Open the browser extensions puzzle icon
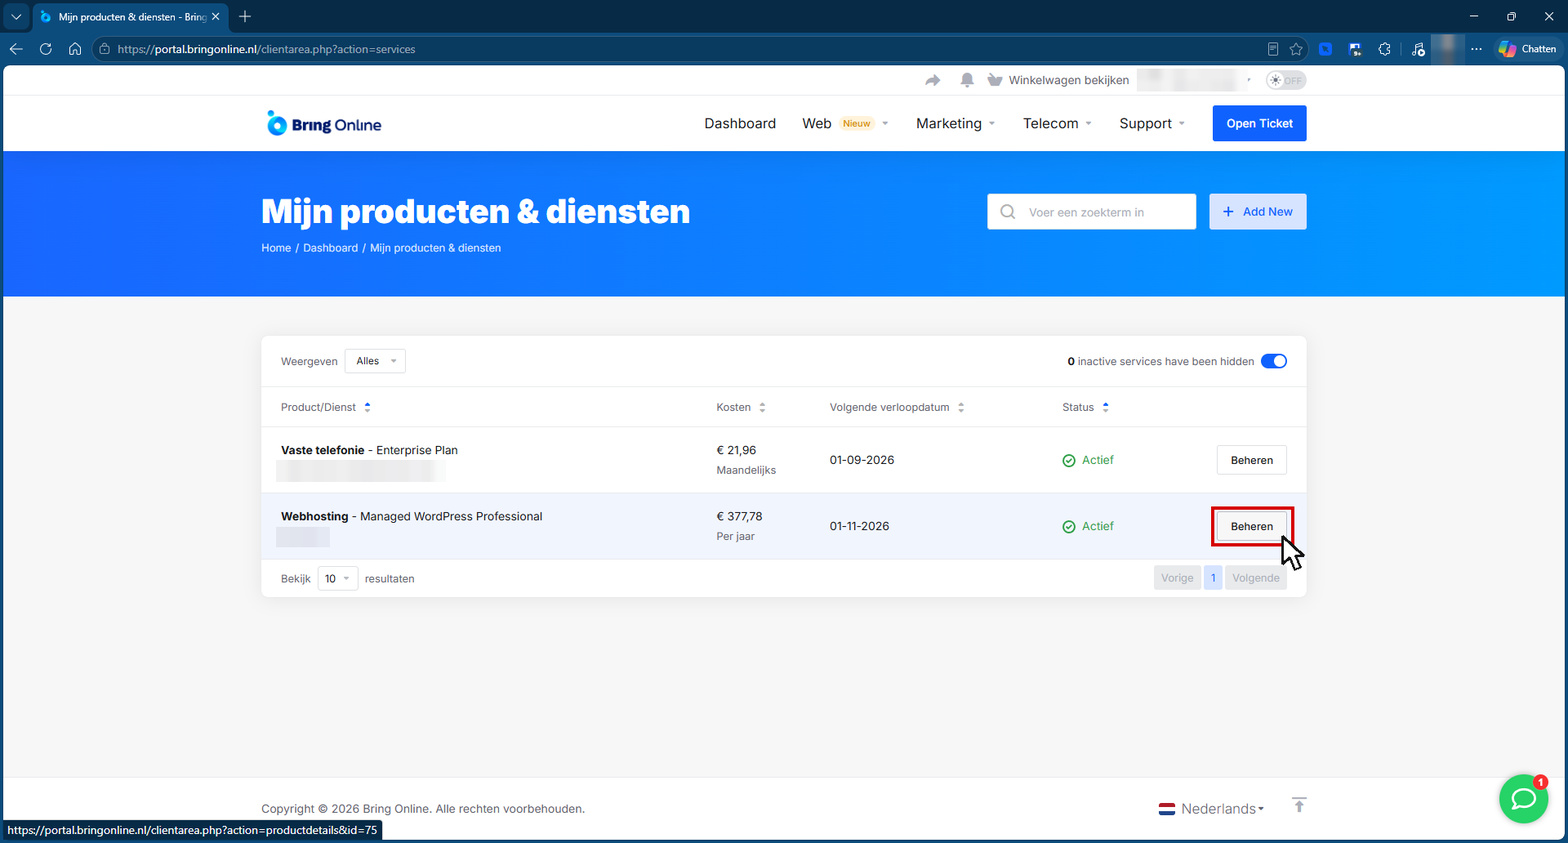 [1384, 49]
